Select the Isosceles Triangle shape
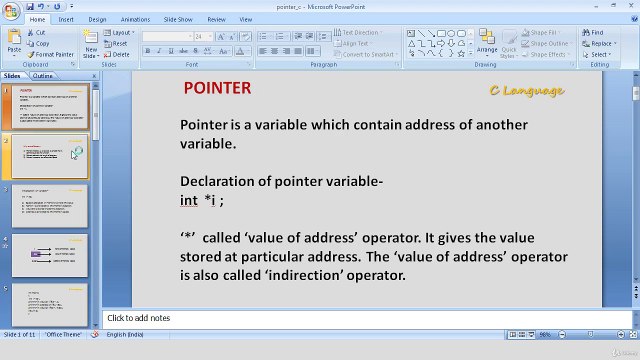Screen dimensions: 640x360 [411, 43]
